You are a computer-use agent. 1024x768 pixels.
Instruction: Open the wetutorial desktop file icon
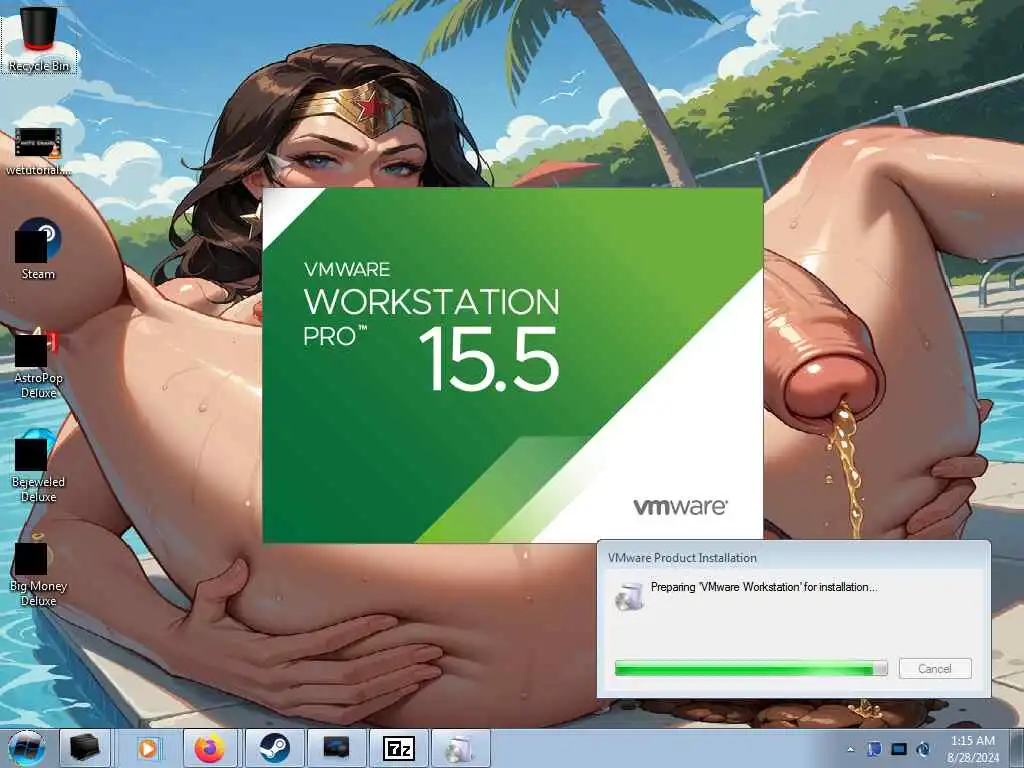coord(38,152)
